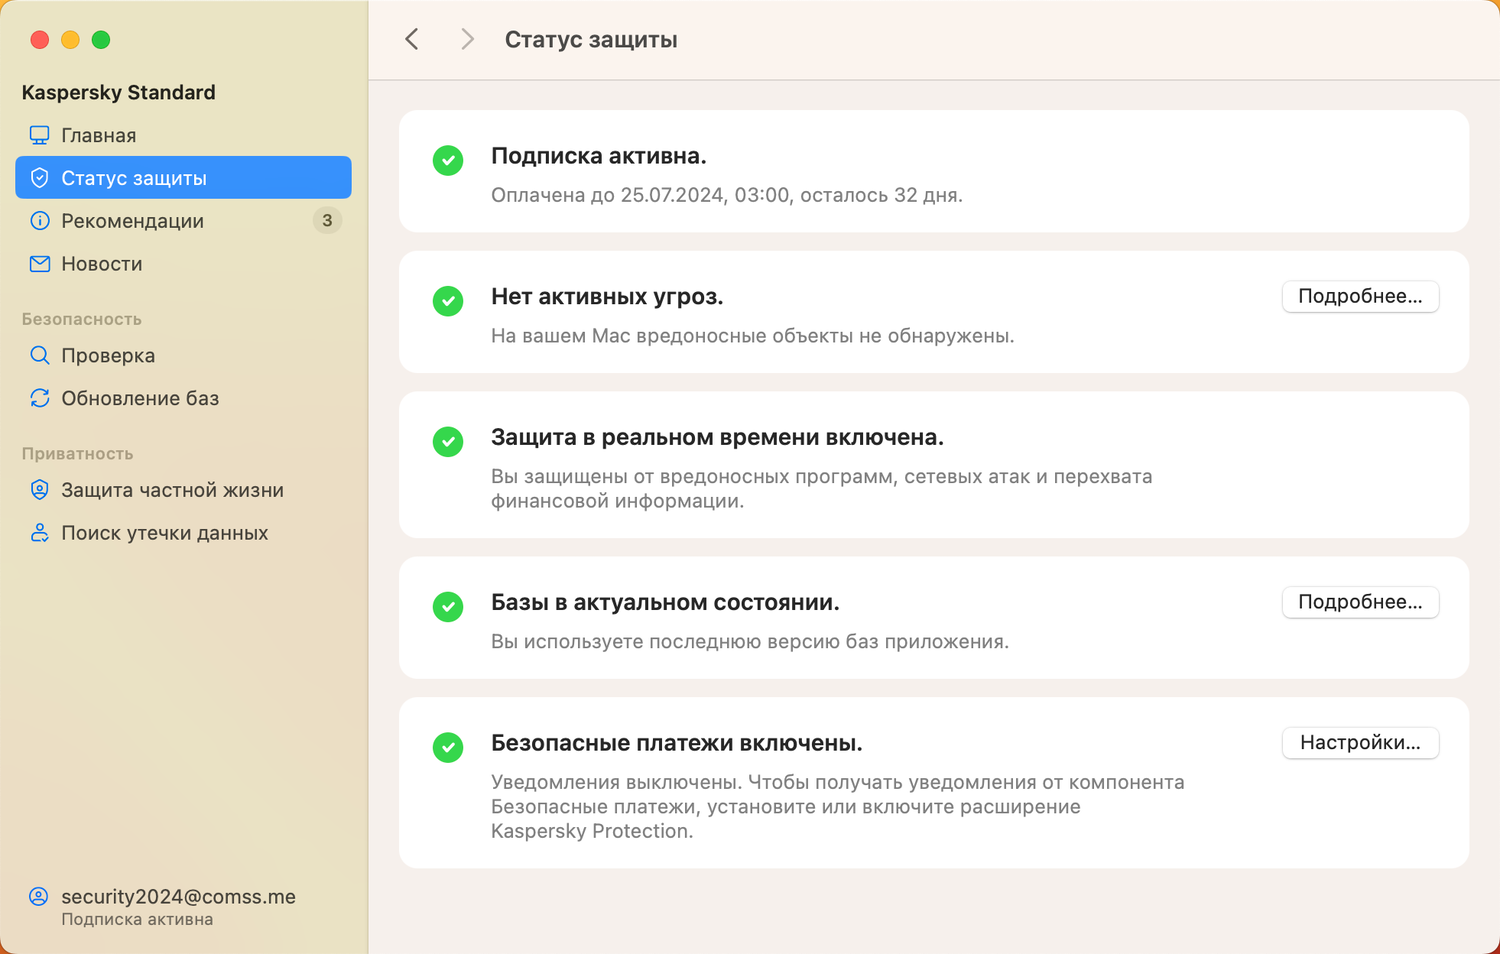Click the person icon beside Поиск утечки данных

click(x=40, y=533)
